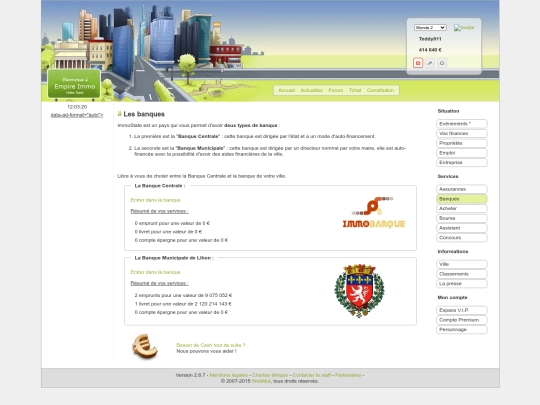Click the wrench settings icon
This screenshot has height=405, width=540.
click(x=430, y=63)
